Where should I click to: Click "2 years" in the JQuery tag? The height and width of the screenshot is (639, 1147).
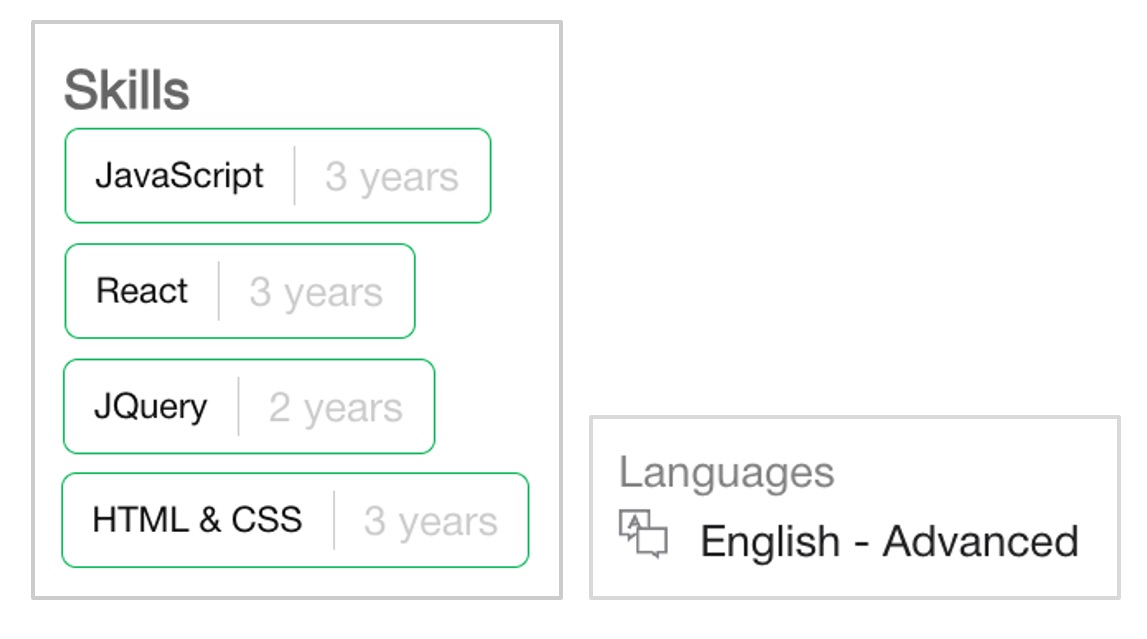(x=336, y=408)
